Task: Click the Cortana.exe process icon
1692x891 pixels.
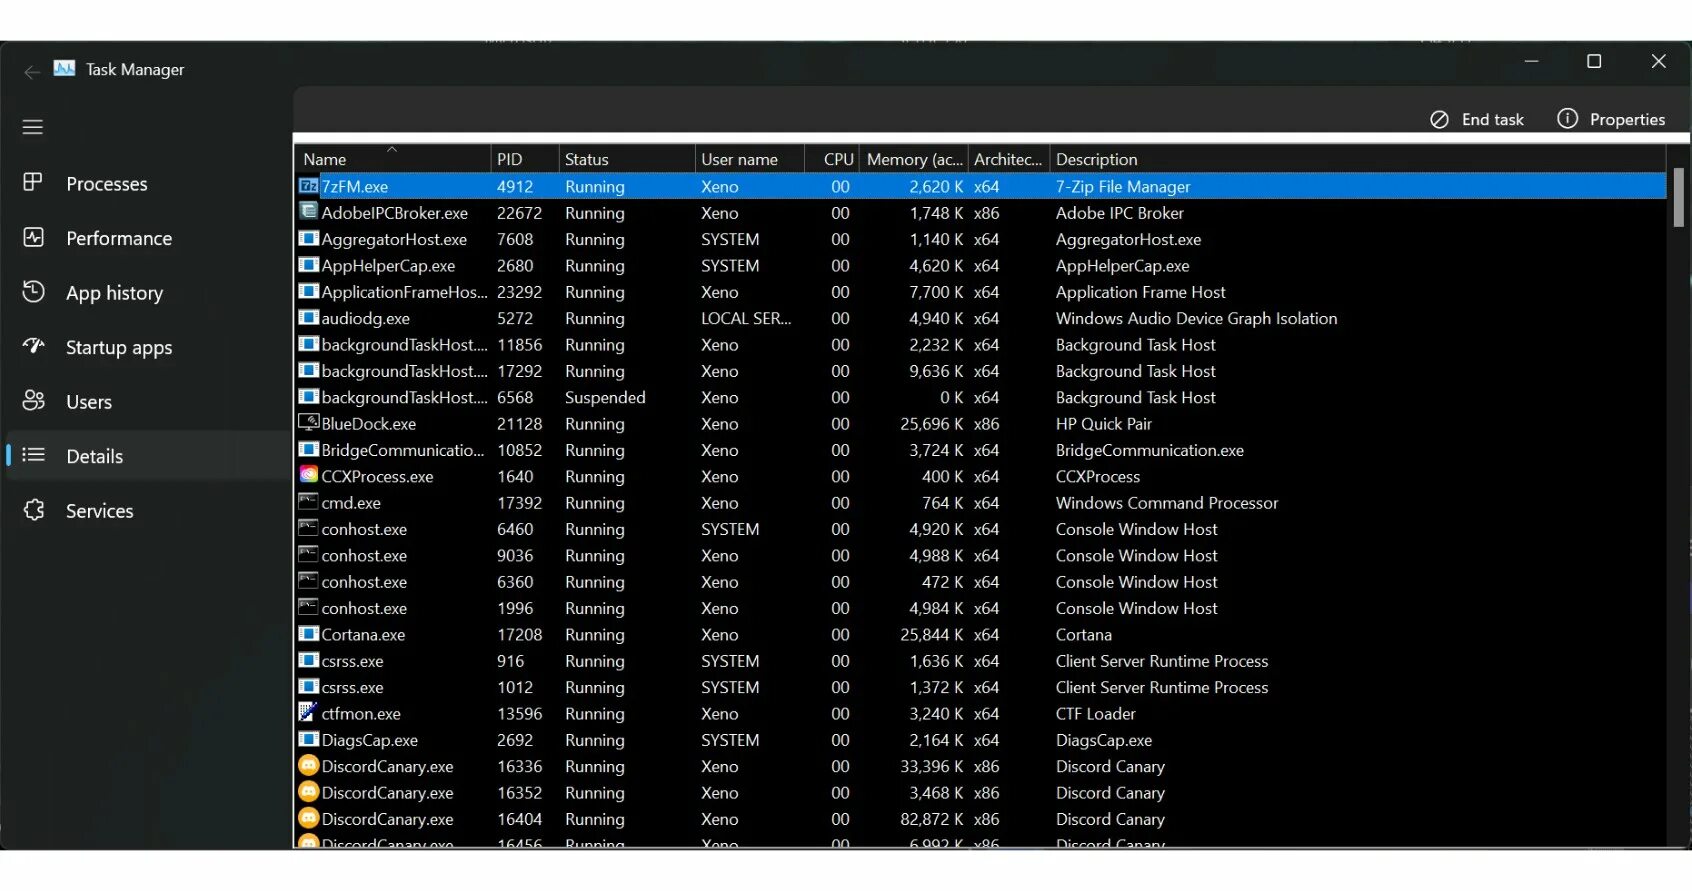Action: (x=309, y=633)
